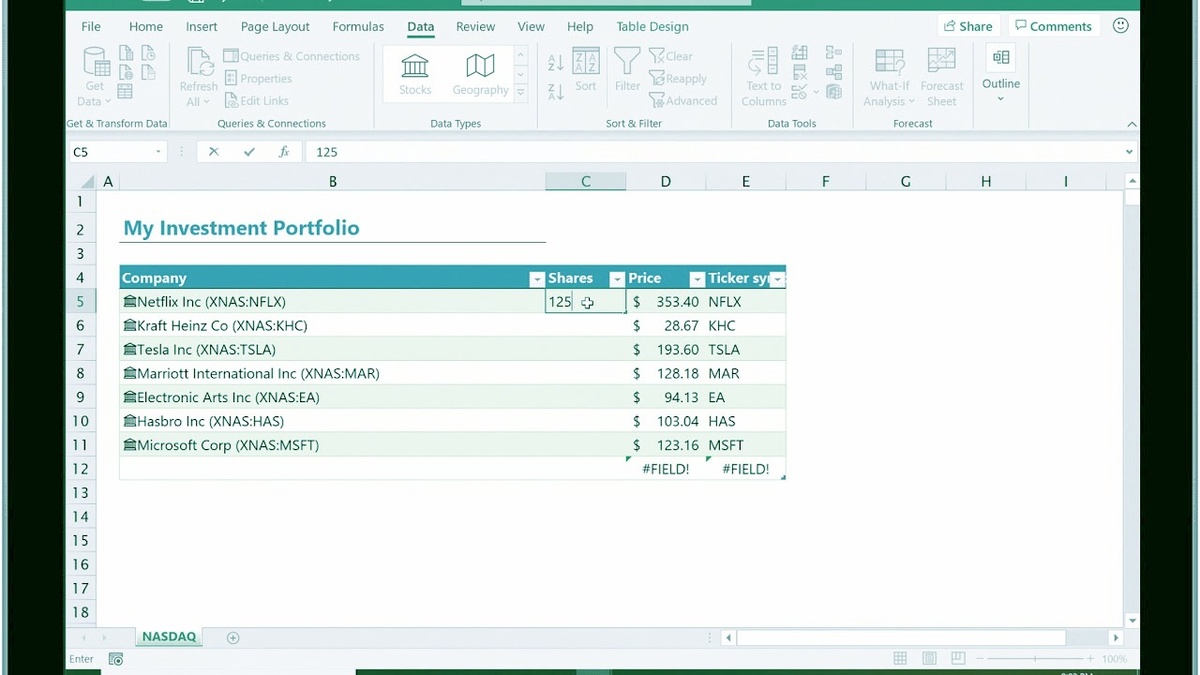Confirm entry with formula bar checkmark

[249, 152]
